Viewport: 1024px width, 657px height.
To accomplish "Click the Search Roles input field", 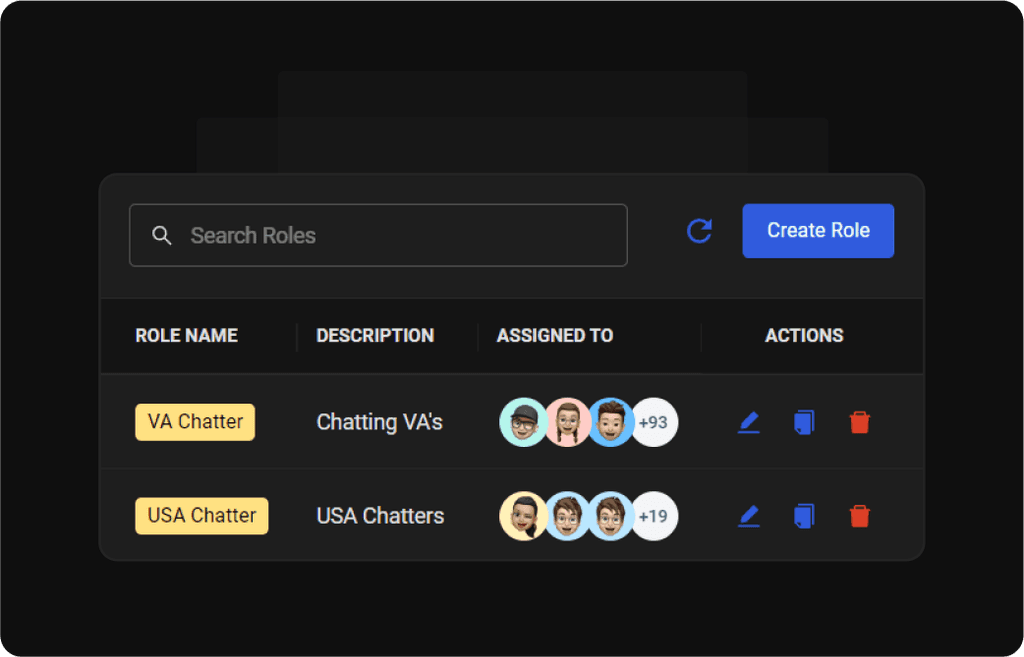I will coord(380,235).
